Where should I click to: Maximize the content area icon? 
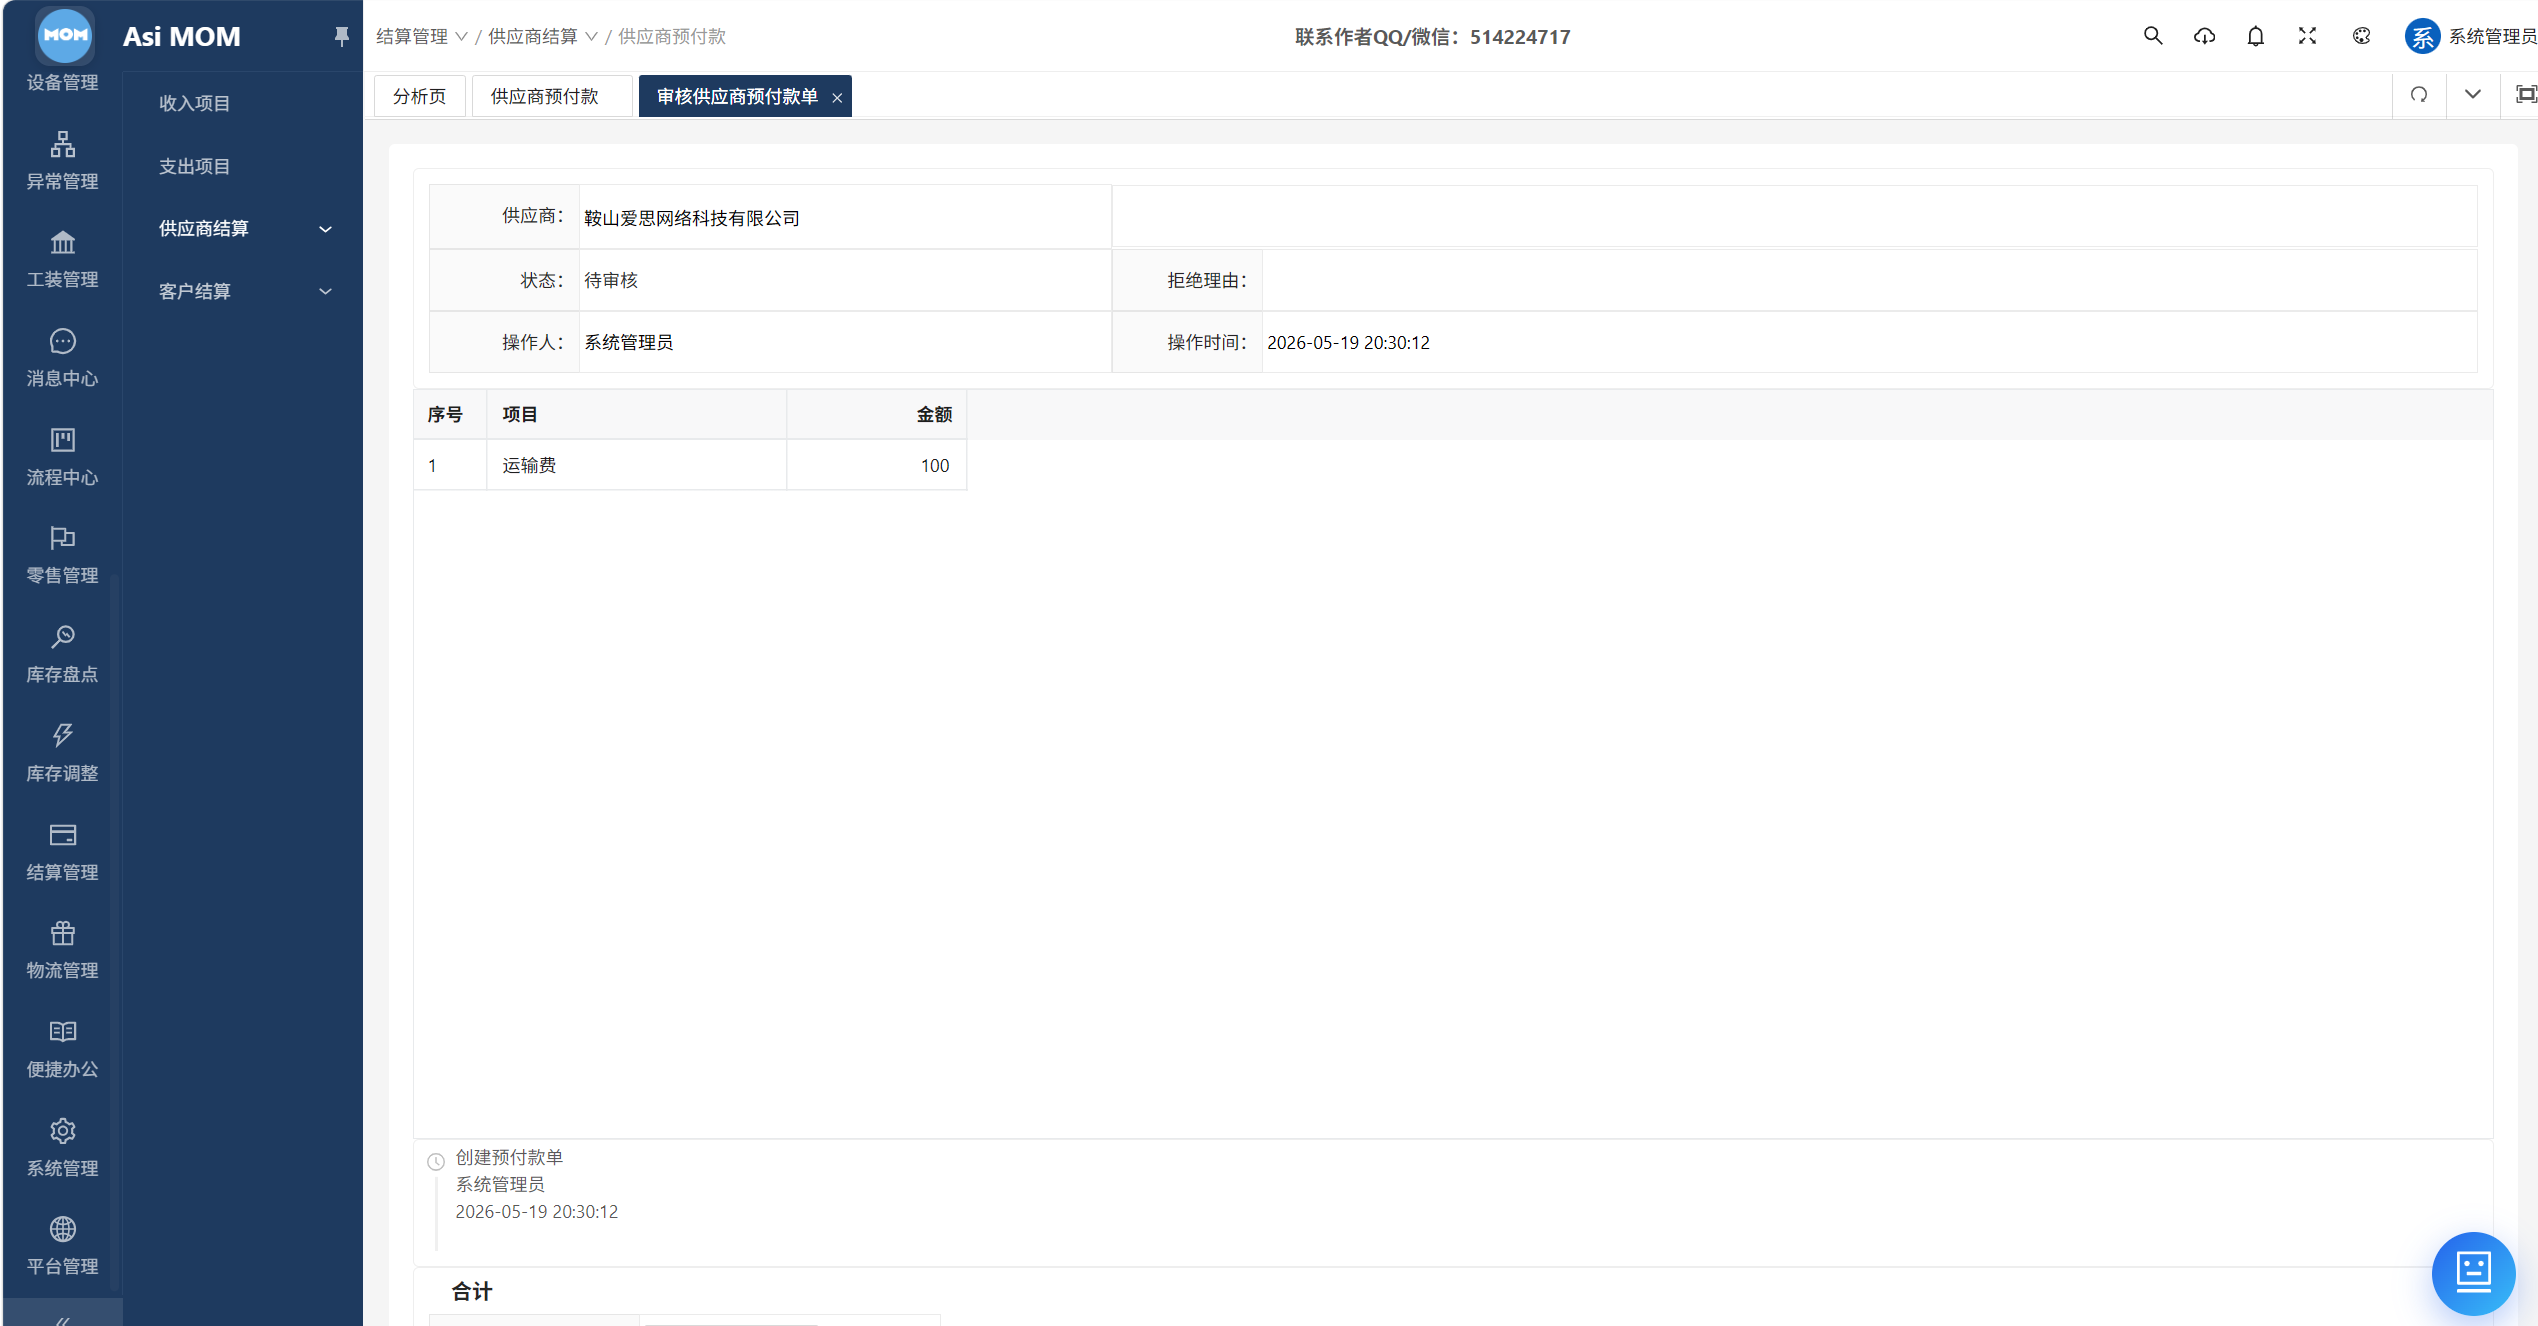click(x=2525, y=95)
